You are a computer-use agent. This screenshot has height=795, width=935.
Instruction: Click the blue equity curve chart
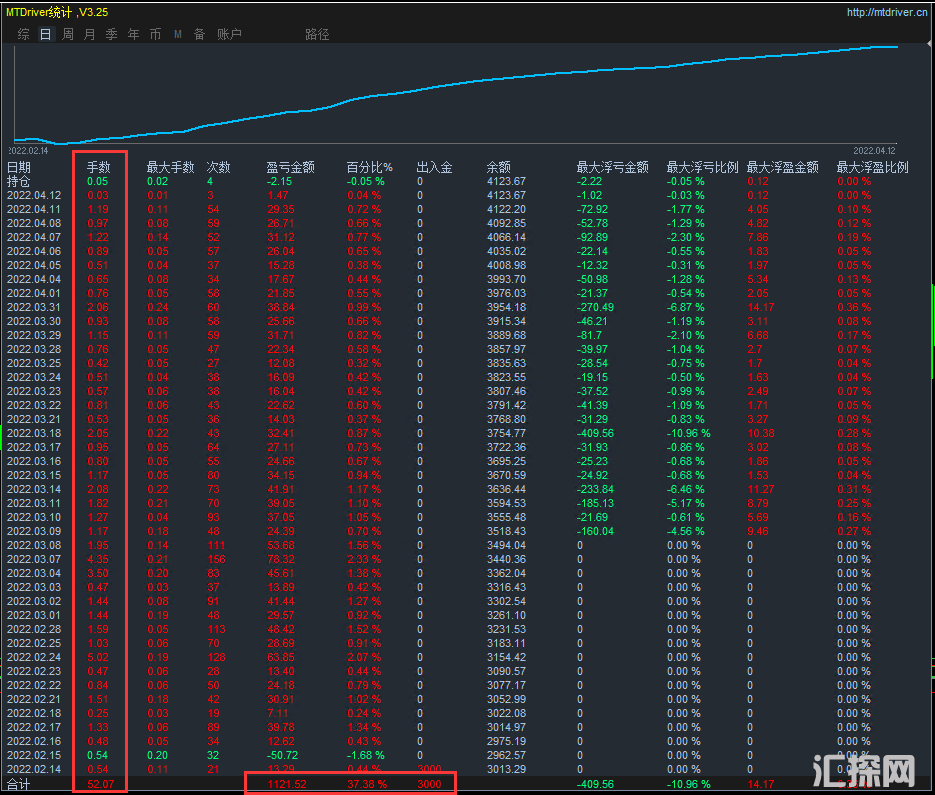click(x=456, y=94)
